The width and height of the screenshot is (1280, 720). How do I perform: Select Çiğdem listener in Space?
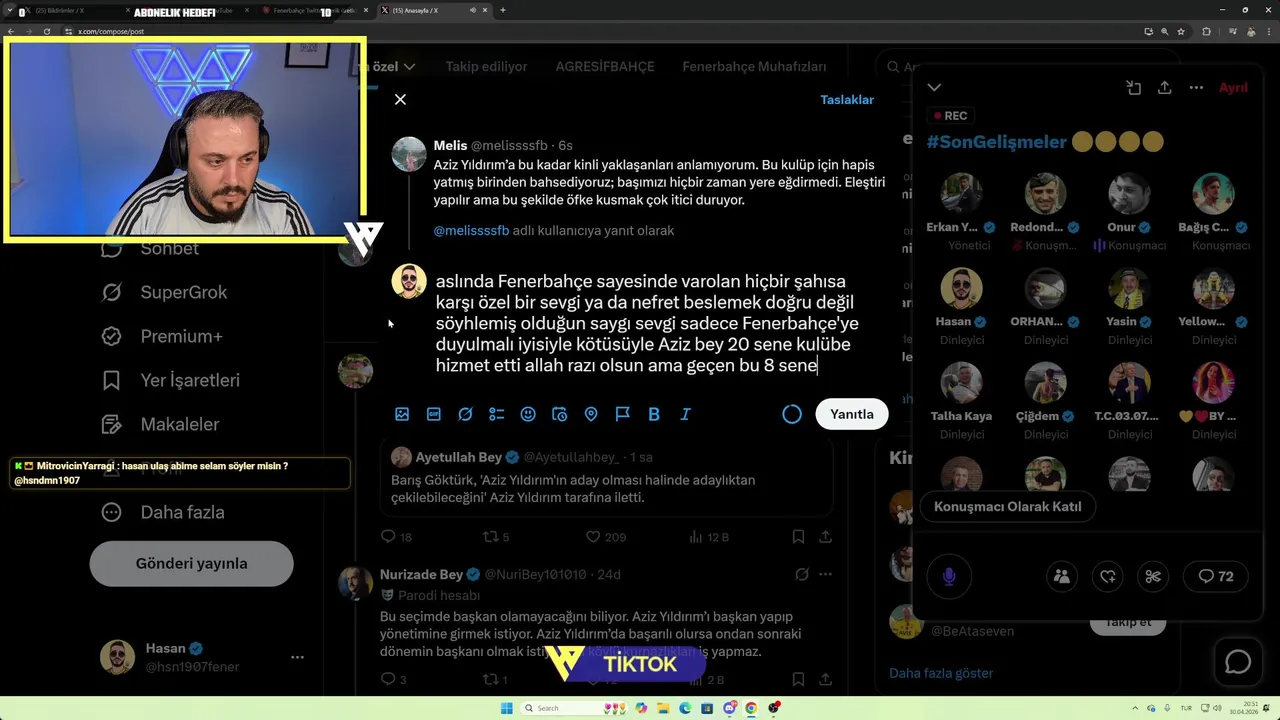pos(1045,383)
